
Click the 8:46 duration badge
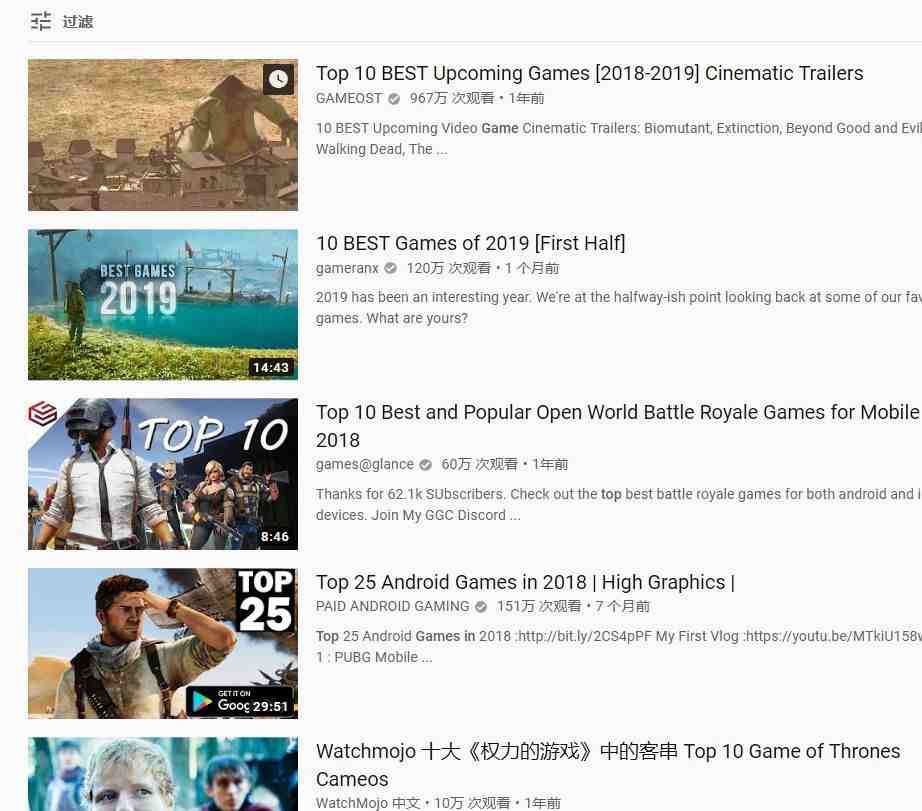275,536
